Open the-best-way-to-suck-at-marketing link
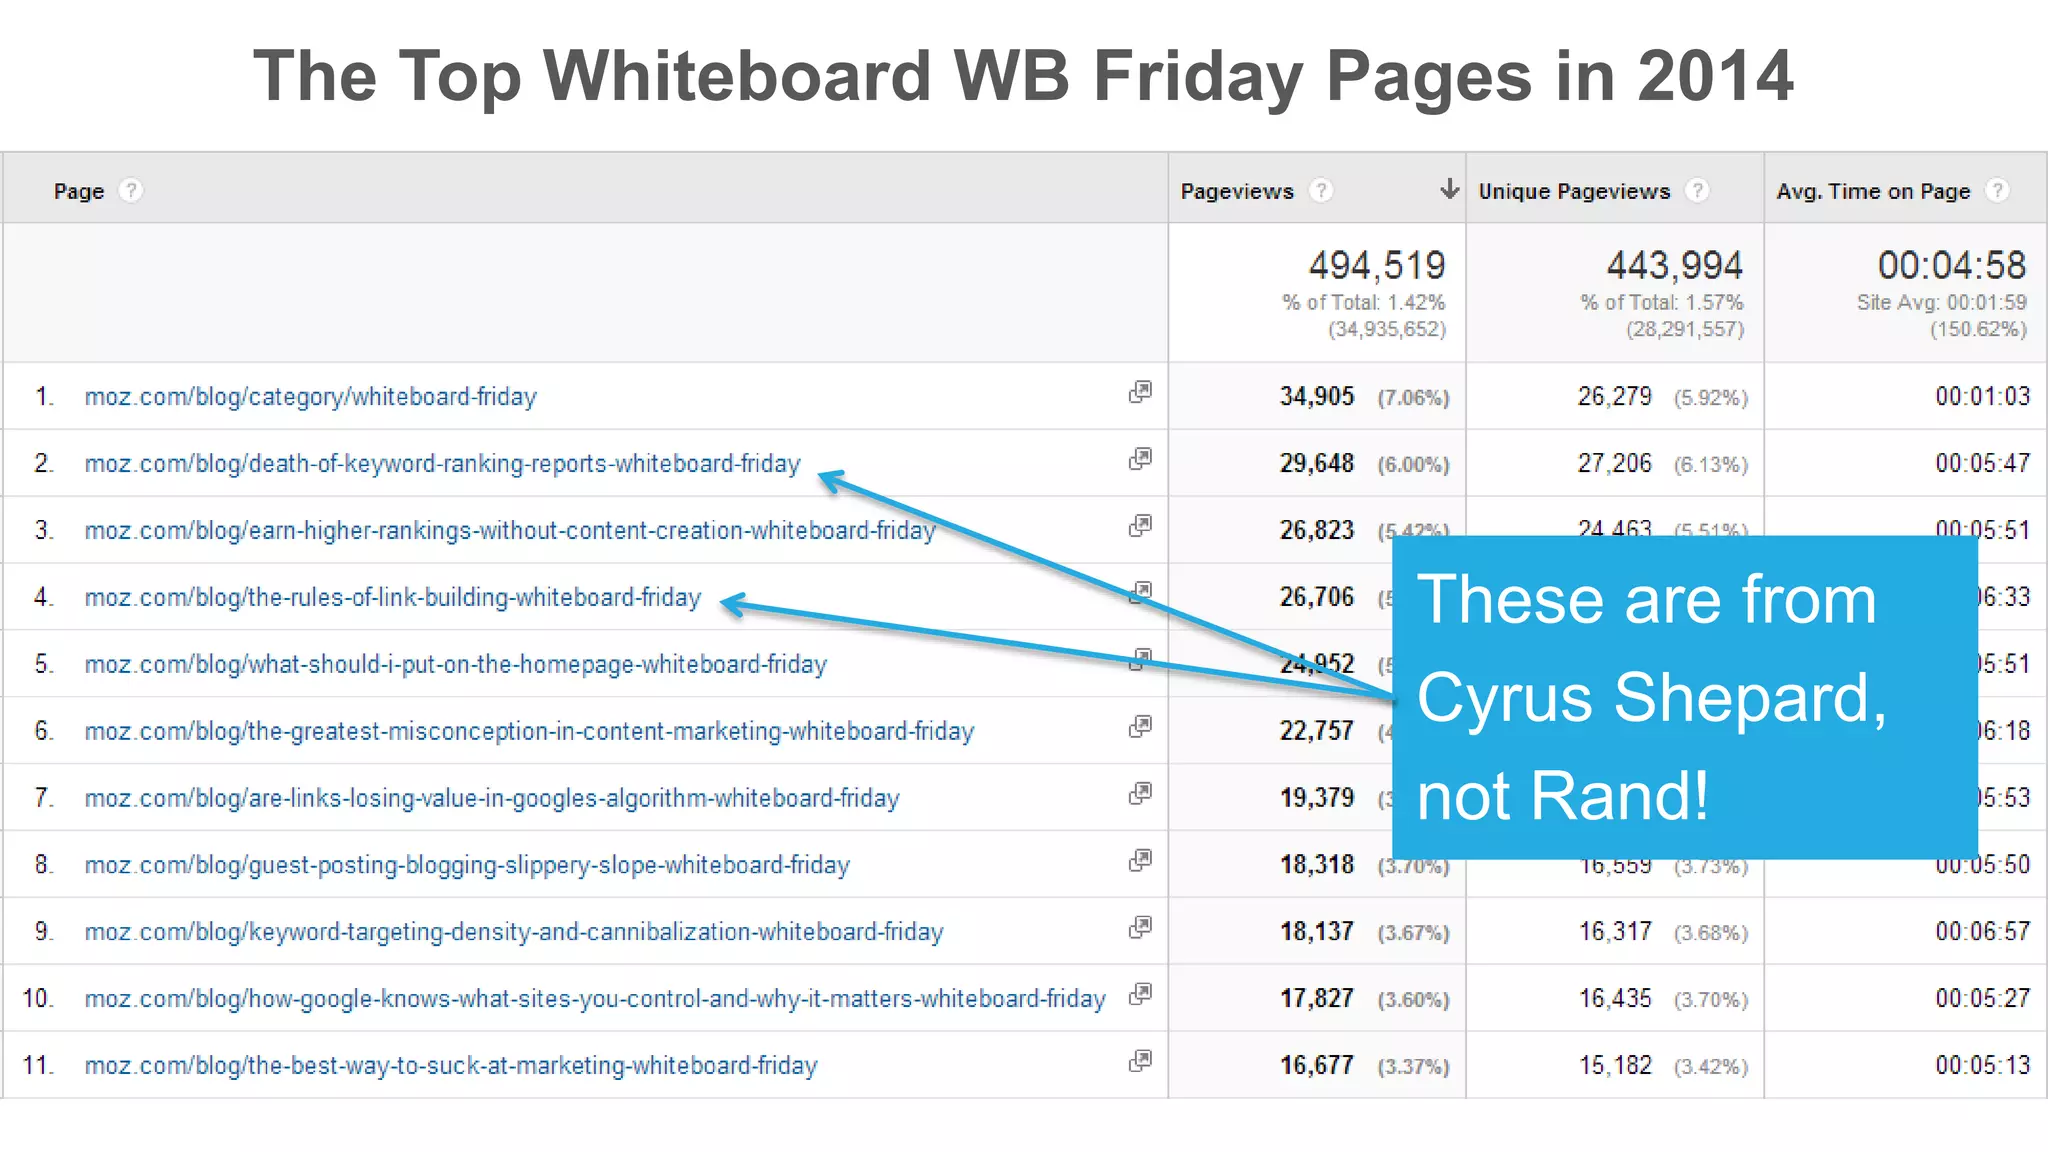 (451, 1066)
